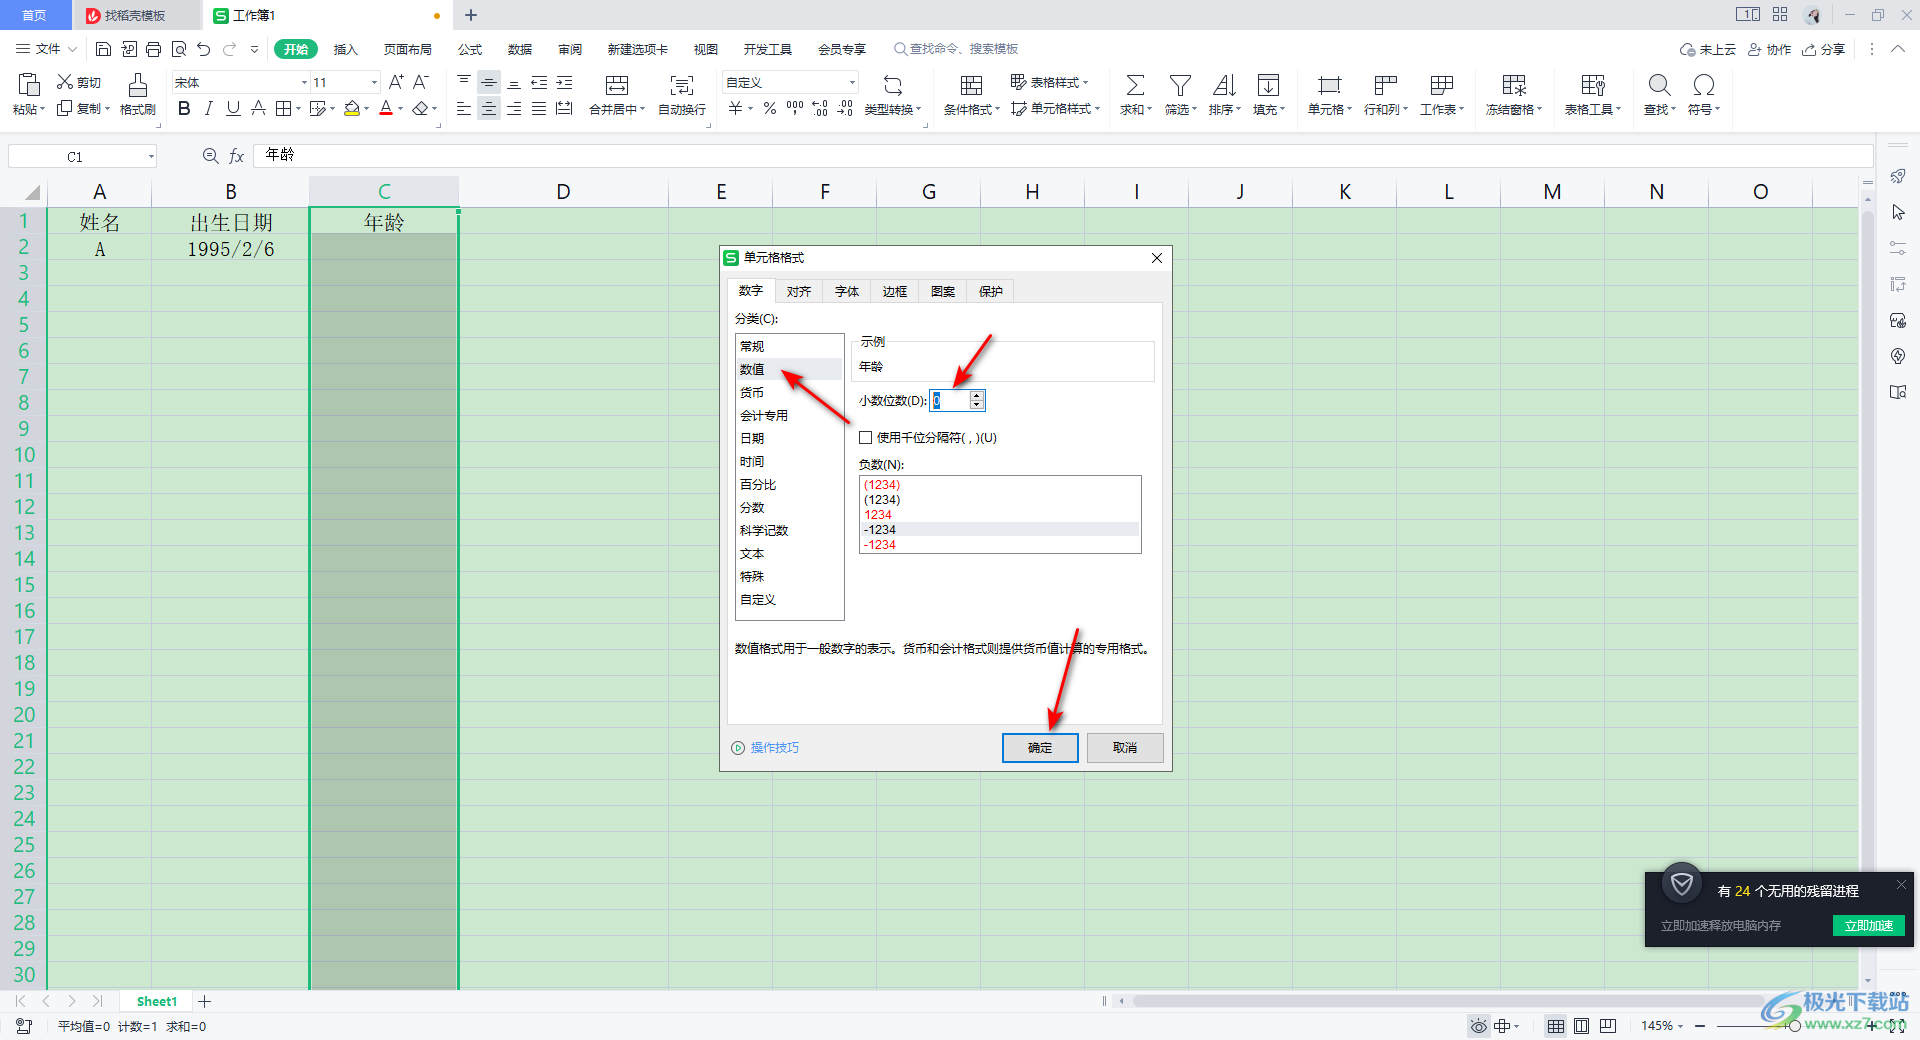Toggle eye-protection mode icon in status bar
This screenshot has width=1920, height=1040.
click(x=1478, y=1026)
